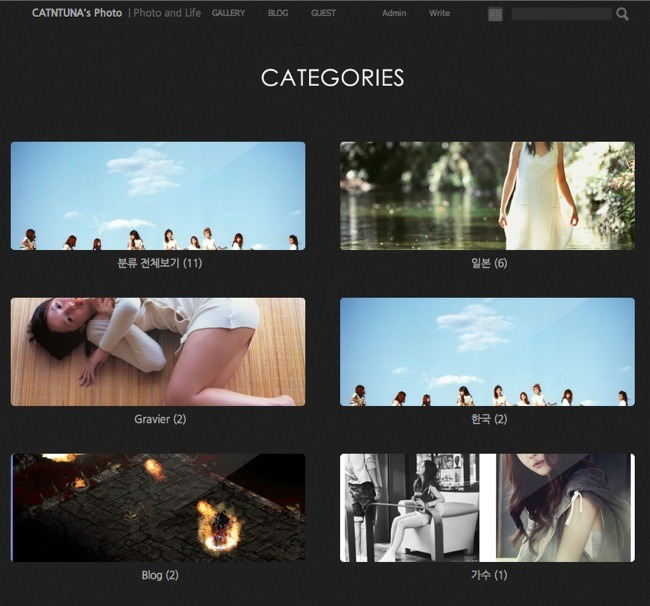Select the thumbnail above 일본 (6)
Screen dimensions: 650x606
(487, 196)
